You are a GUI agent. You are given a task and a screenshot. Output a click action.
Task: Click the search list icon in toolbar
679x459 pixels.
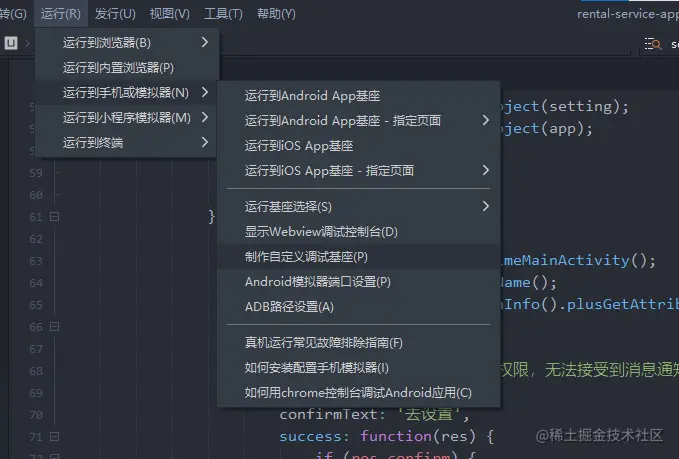pos(653,44)
